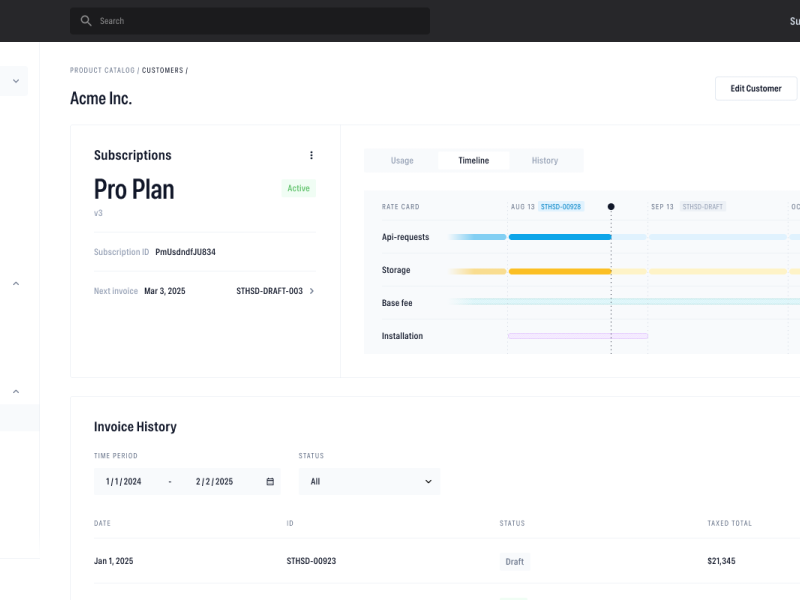The width and height of the screenshot is (800, 600).
Task: Click the Acme Inc. heading
Action: click(101, 98)
